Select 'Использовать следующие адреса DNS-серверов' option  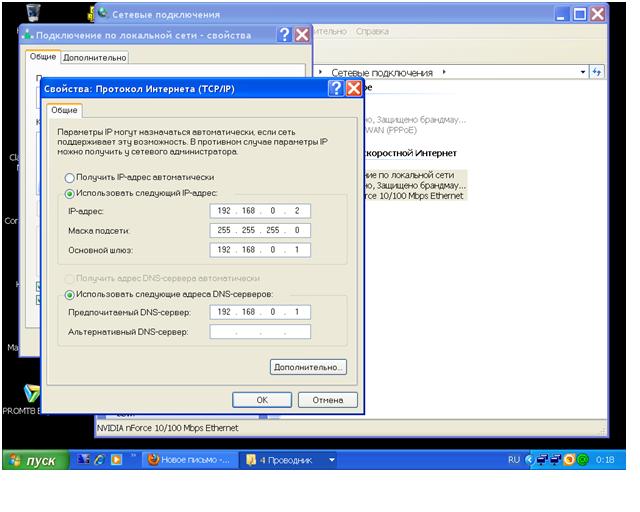(70, 294)
